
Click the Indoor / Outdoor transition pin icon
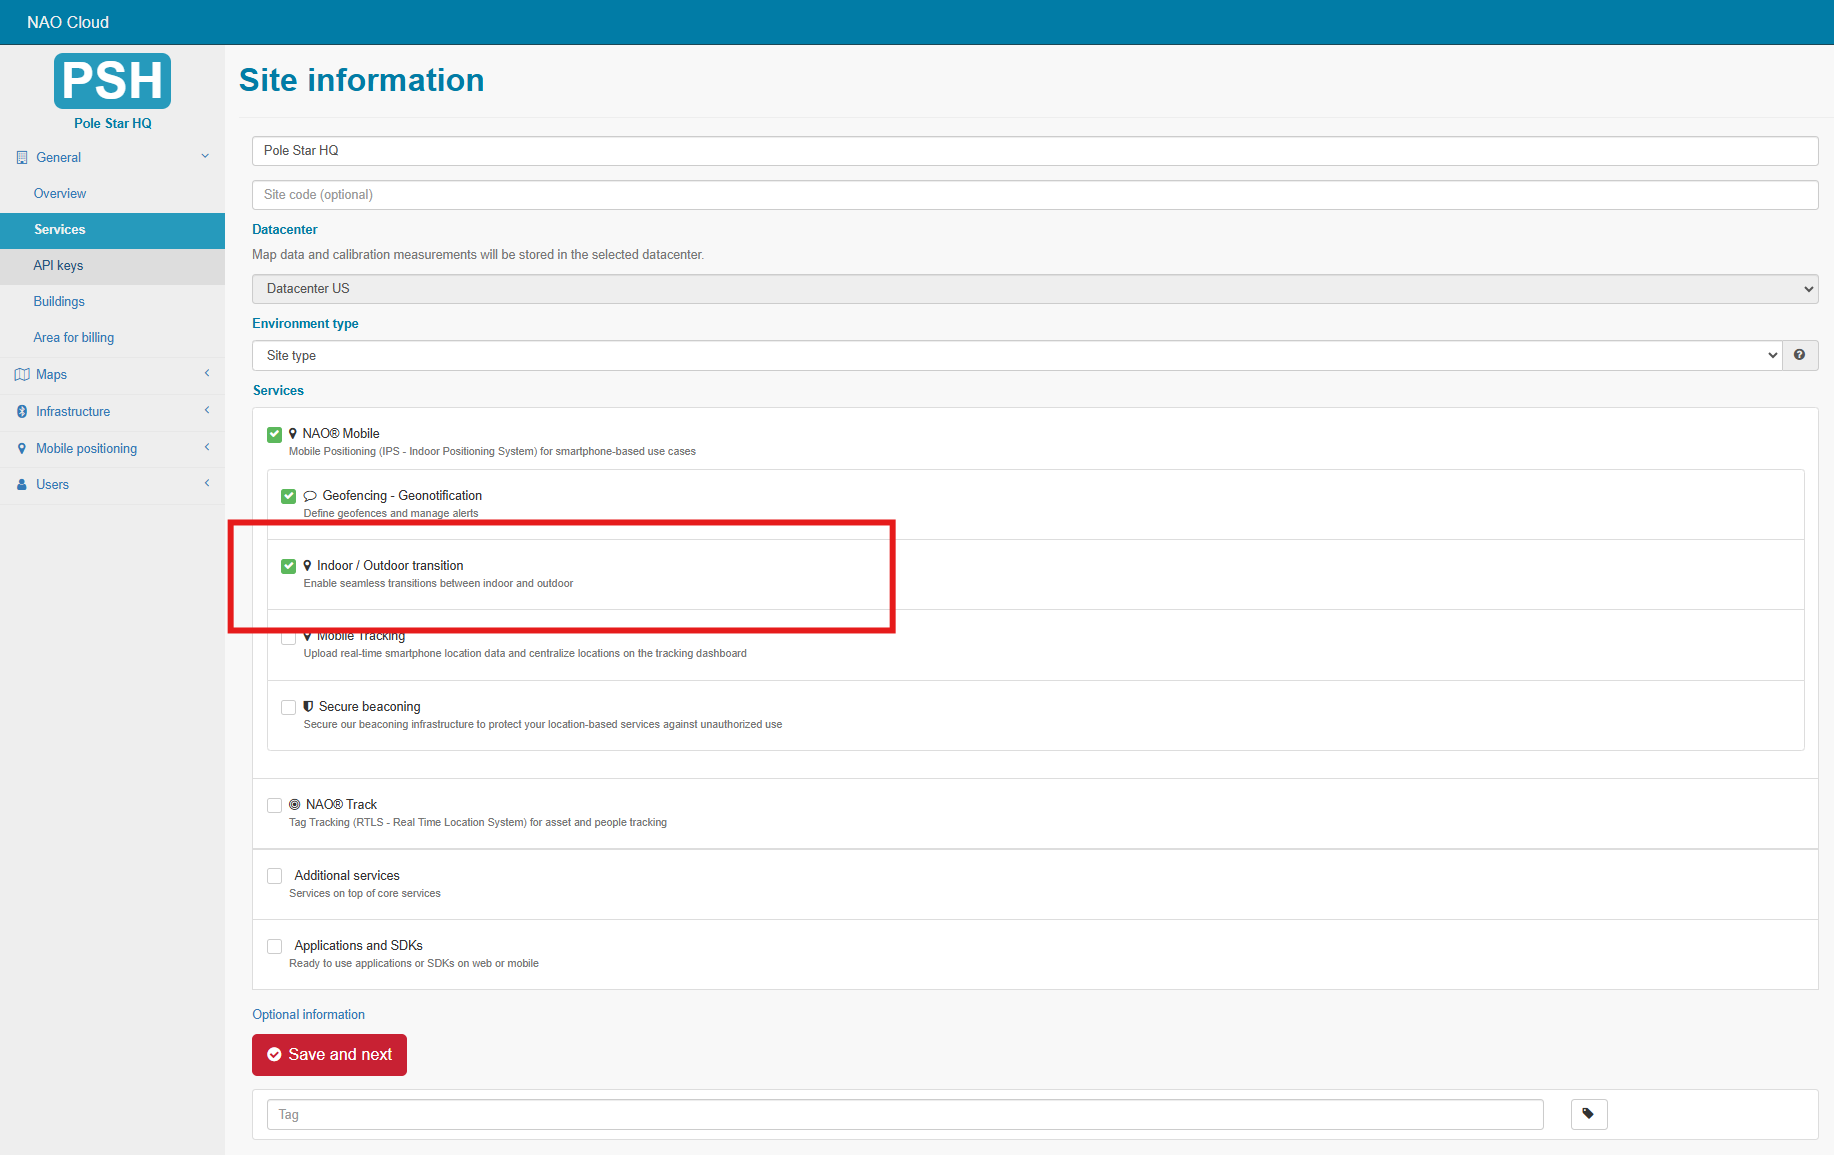[x=308, y=565]
